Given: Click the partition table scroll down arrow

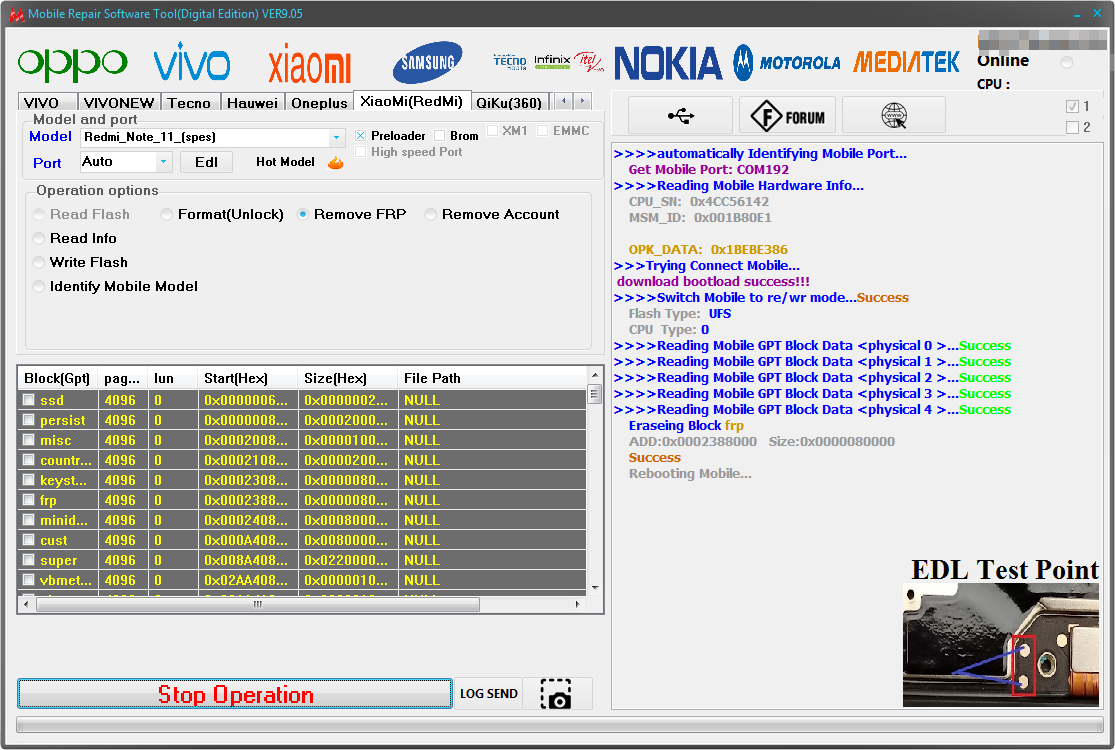Looking at the screenshot, I should click(x=595, y=587).
